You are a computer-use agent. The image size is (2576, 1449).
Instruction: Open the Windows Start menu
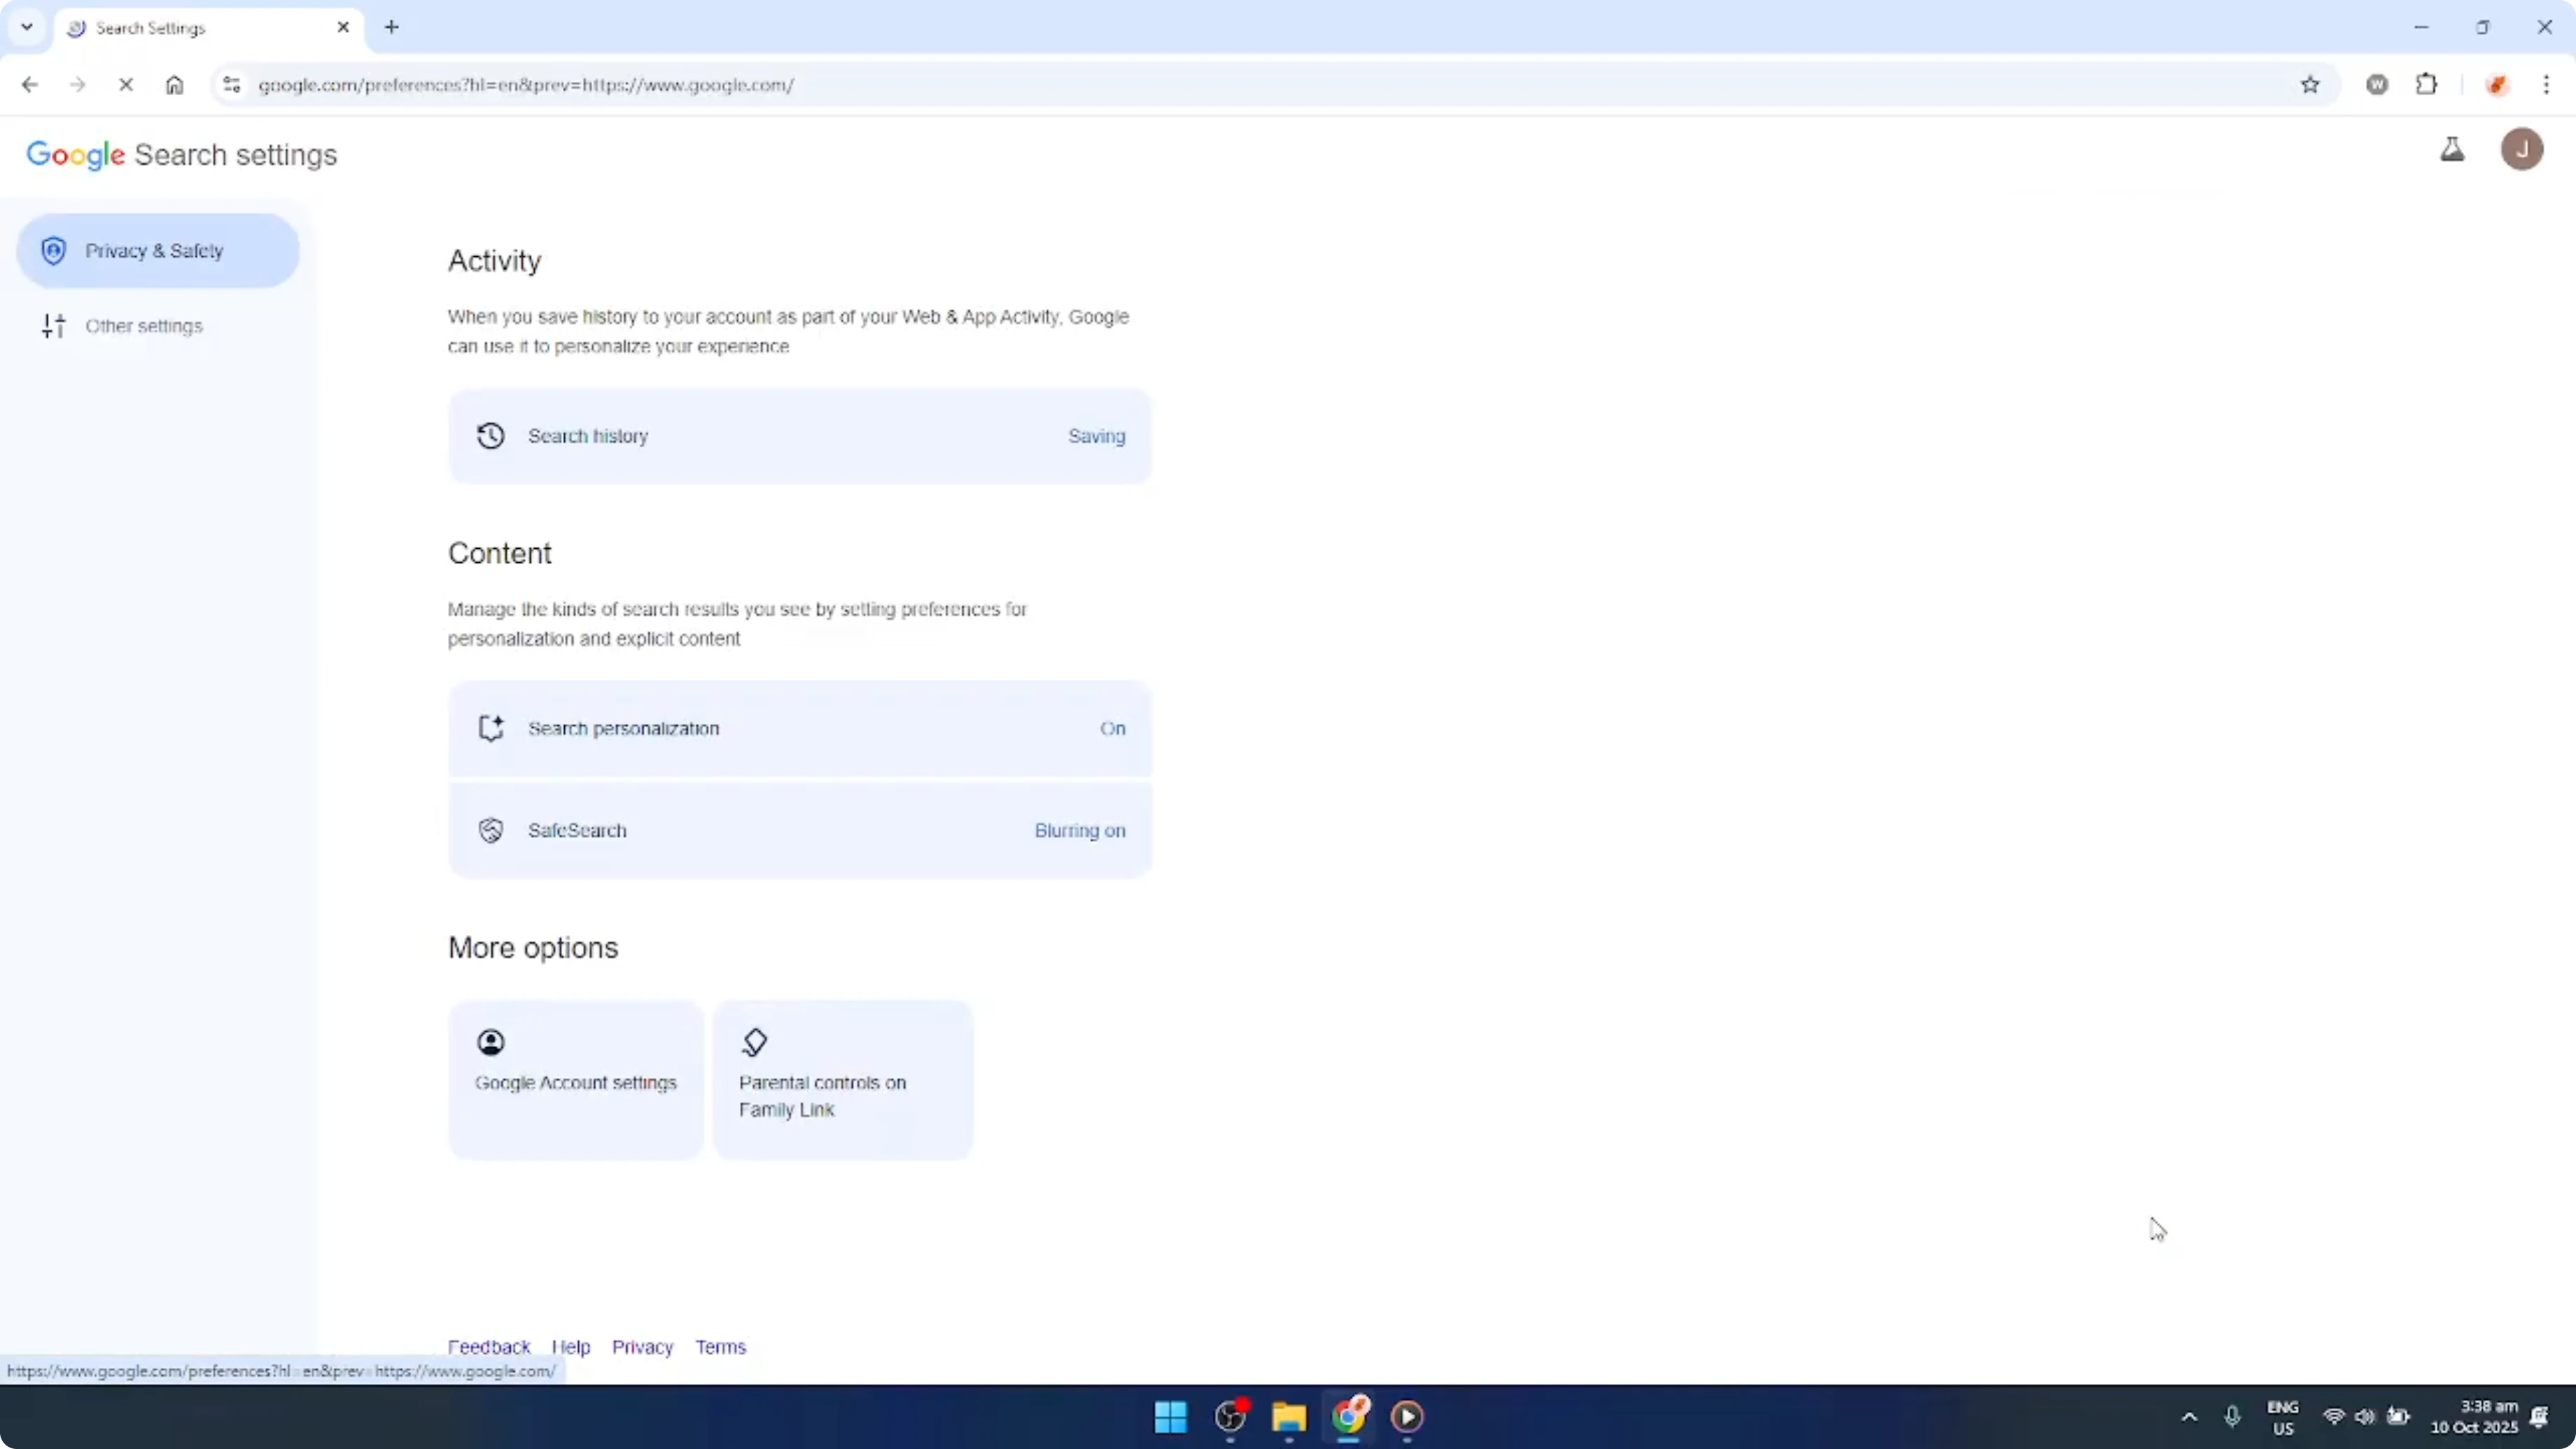coord(1170,1416)
